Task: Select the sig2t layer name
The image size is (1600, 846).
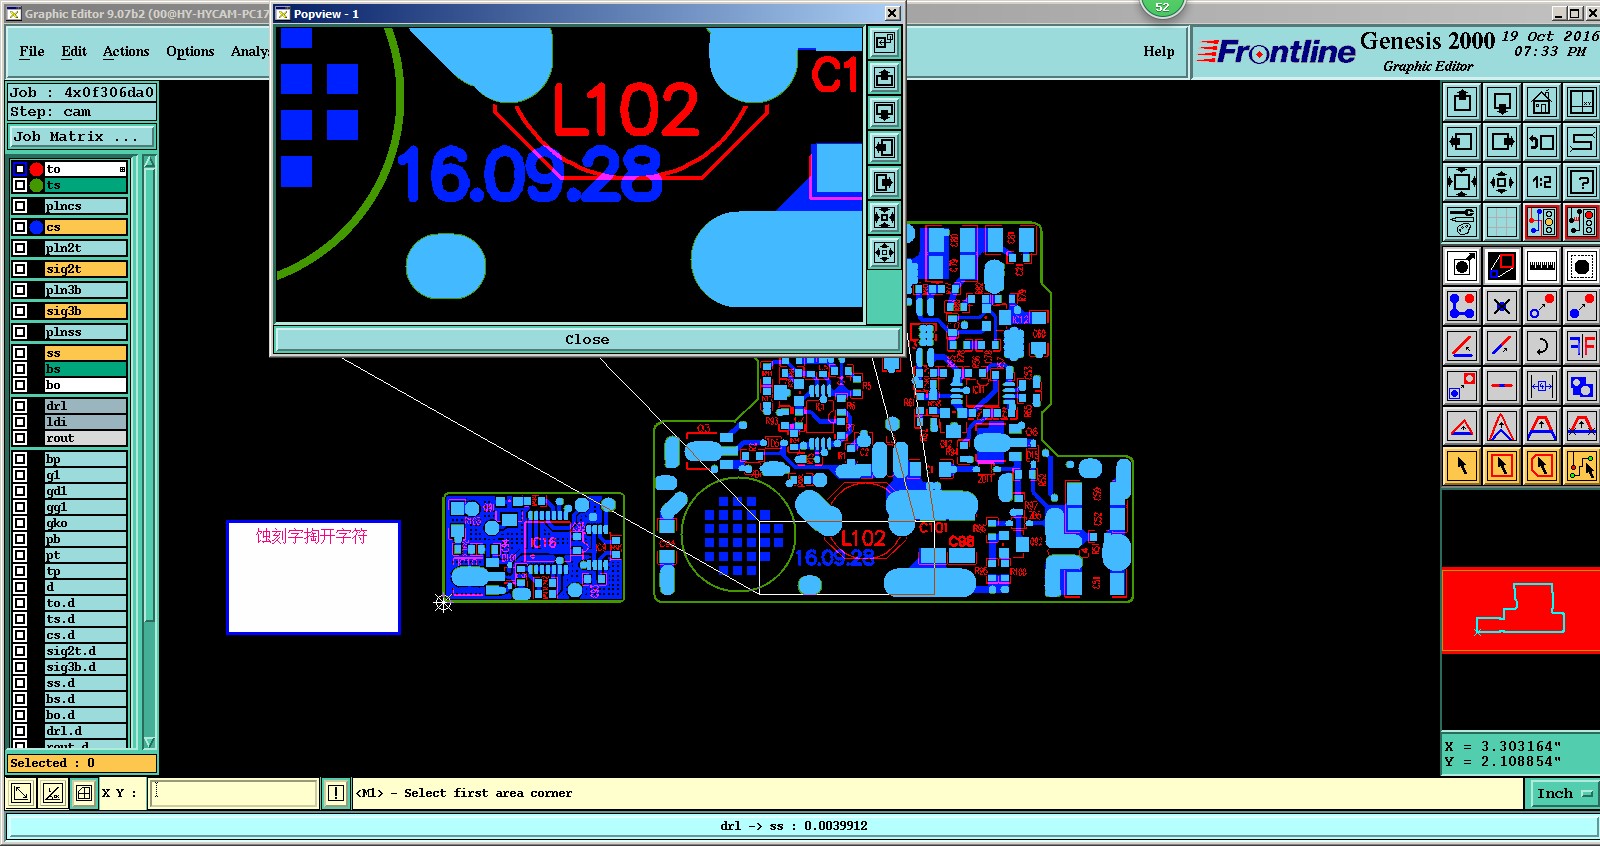Action: point(85,269)
